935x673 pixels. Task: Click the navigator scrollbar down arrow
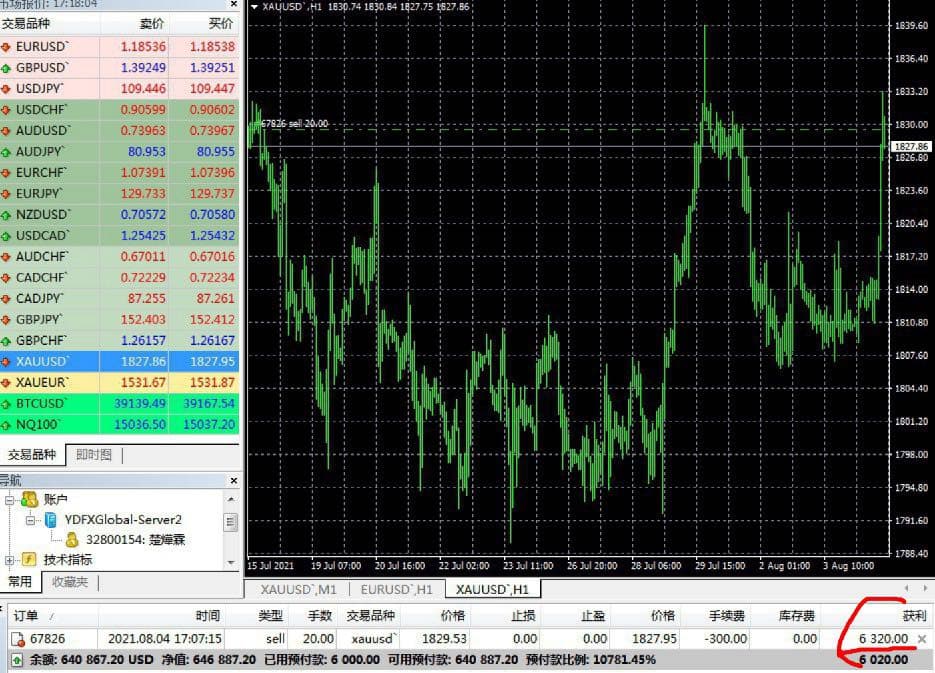tap(231, 562)
